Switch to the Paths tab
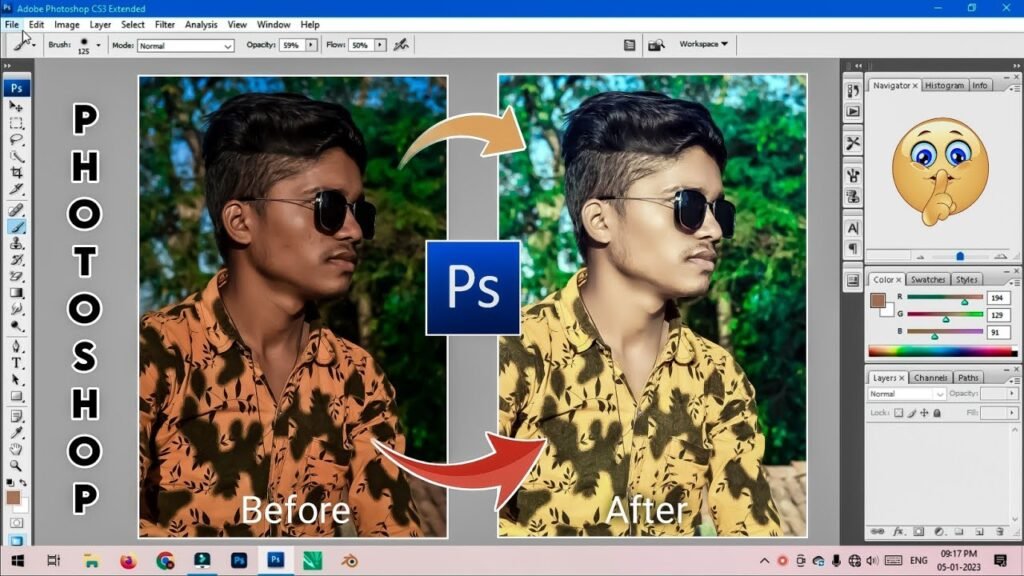The height and width of the screenshot is (576, 1024). [x=968, y=377]
